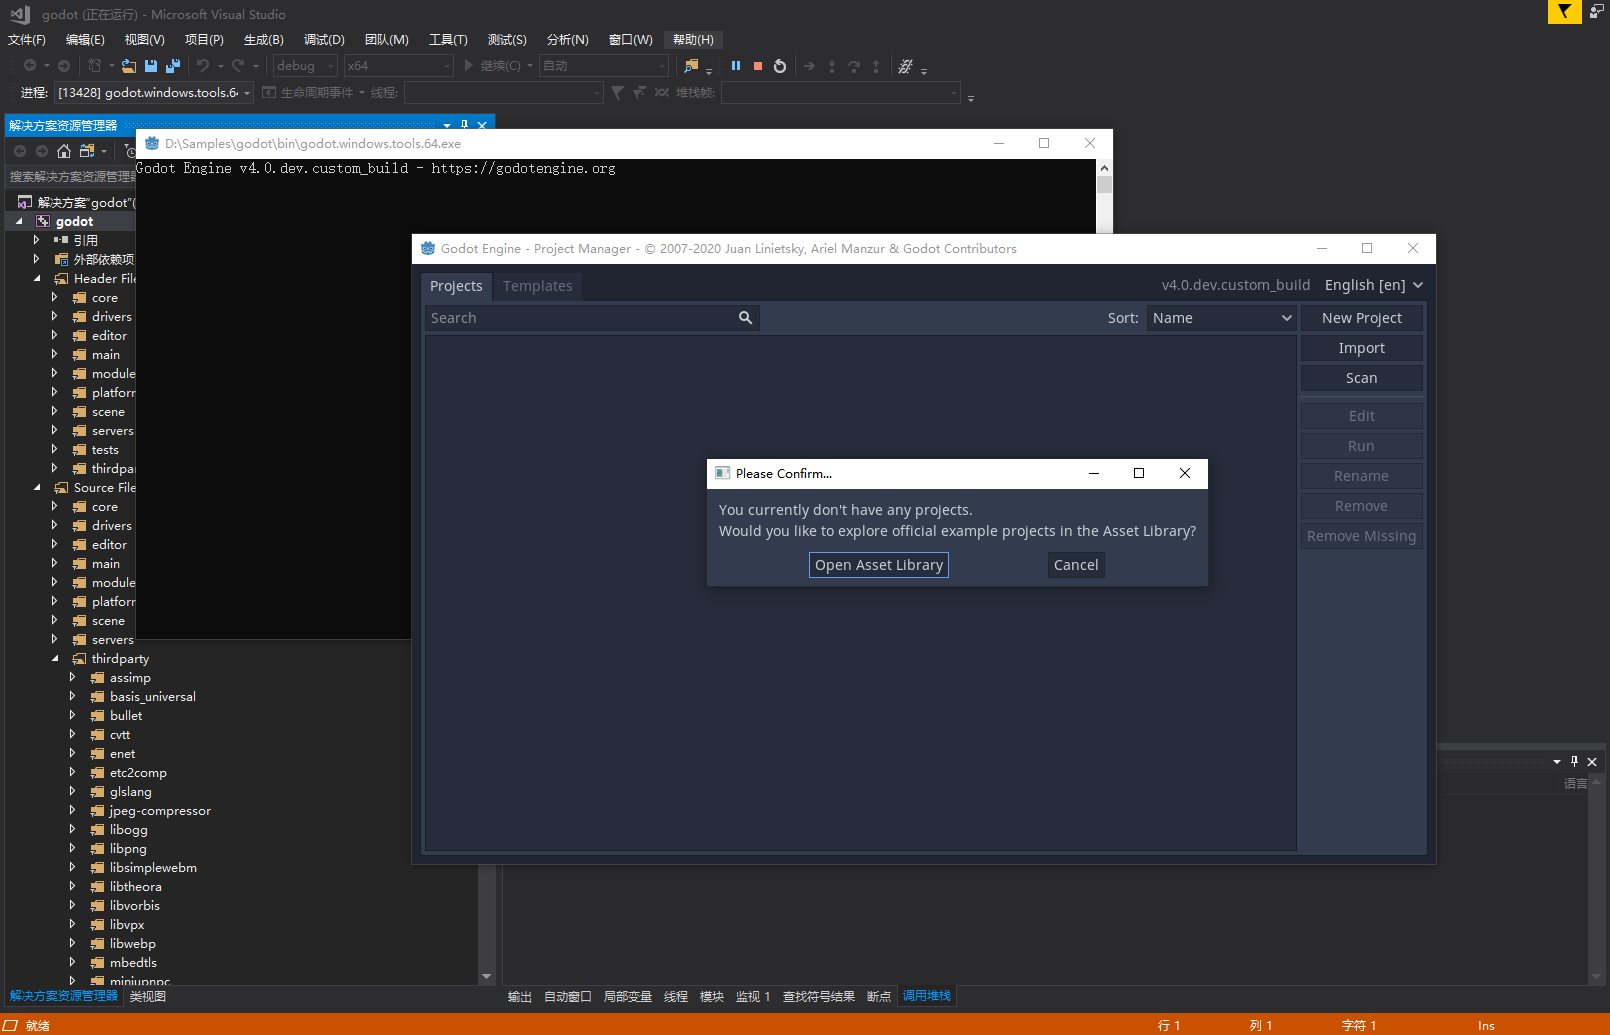Click the Step Into arrow

(832, 66)
